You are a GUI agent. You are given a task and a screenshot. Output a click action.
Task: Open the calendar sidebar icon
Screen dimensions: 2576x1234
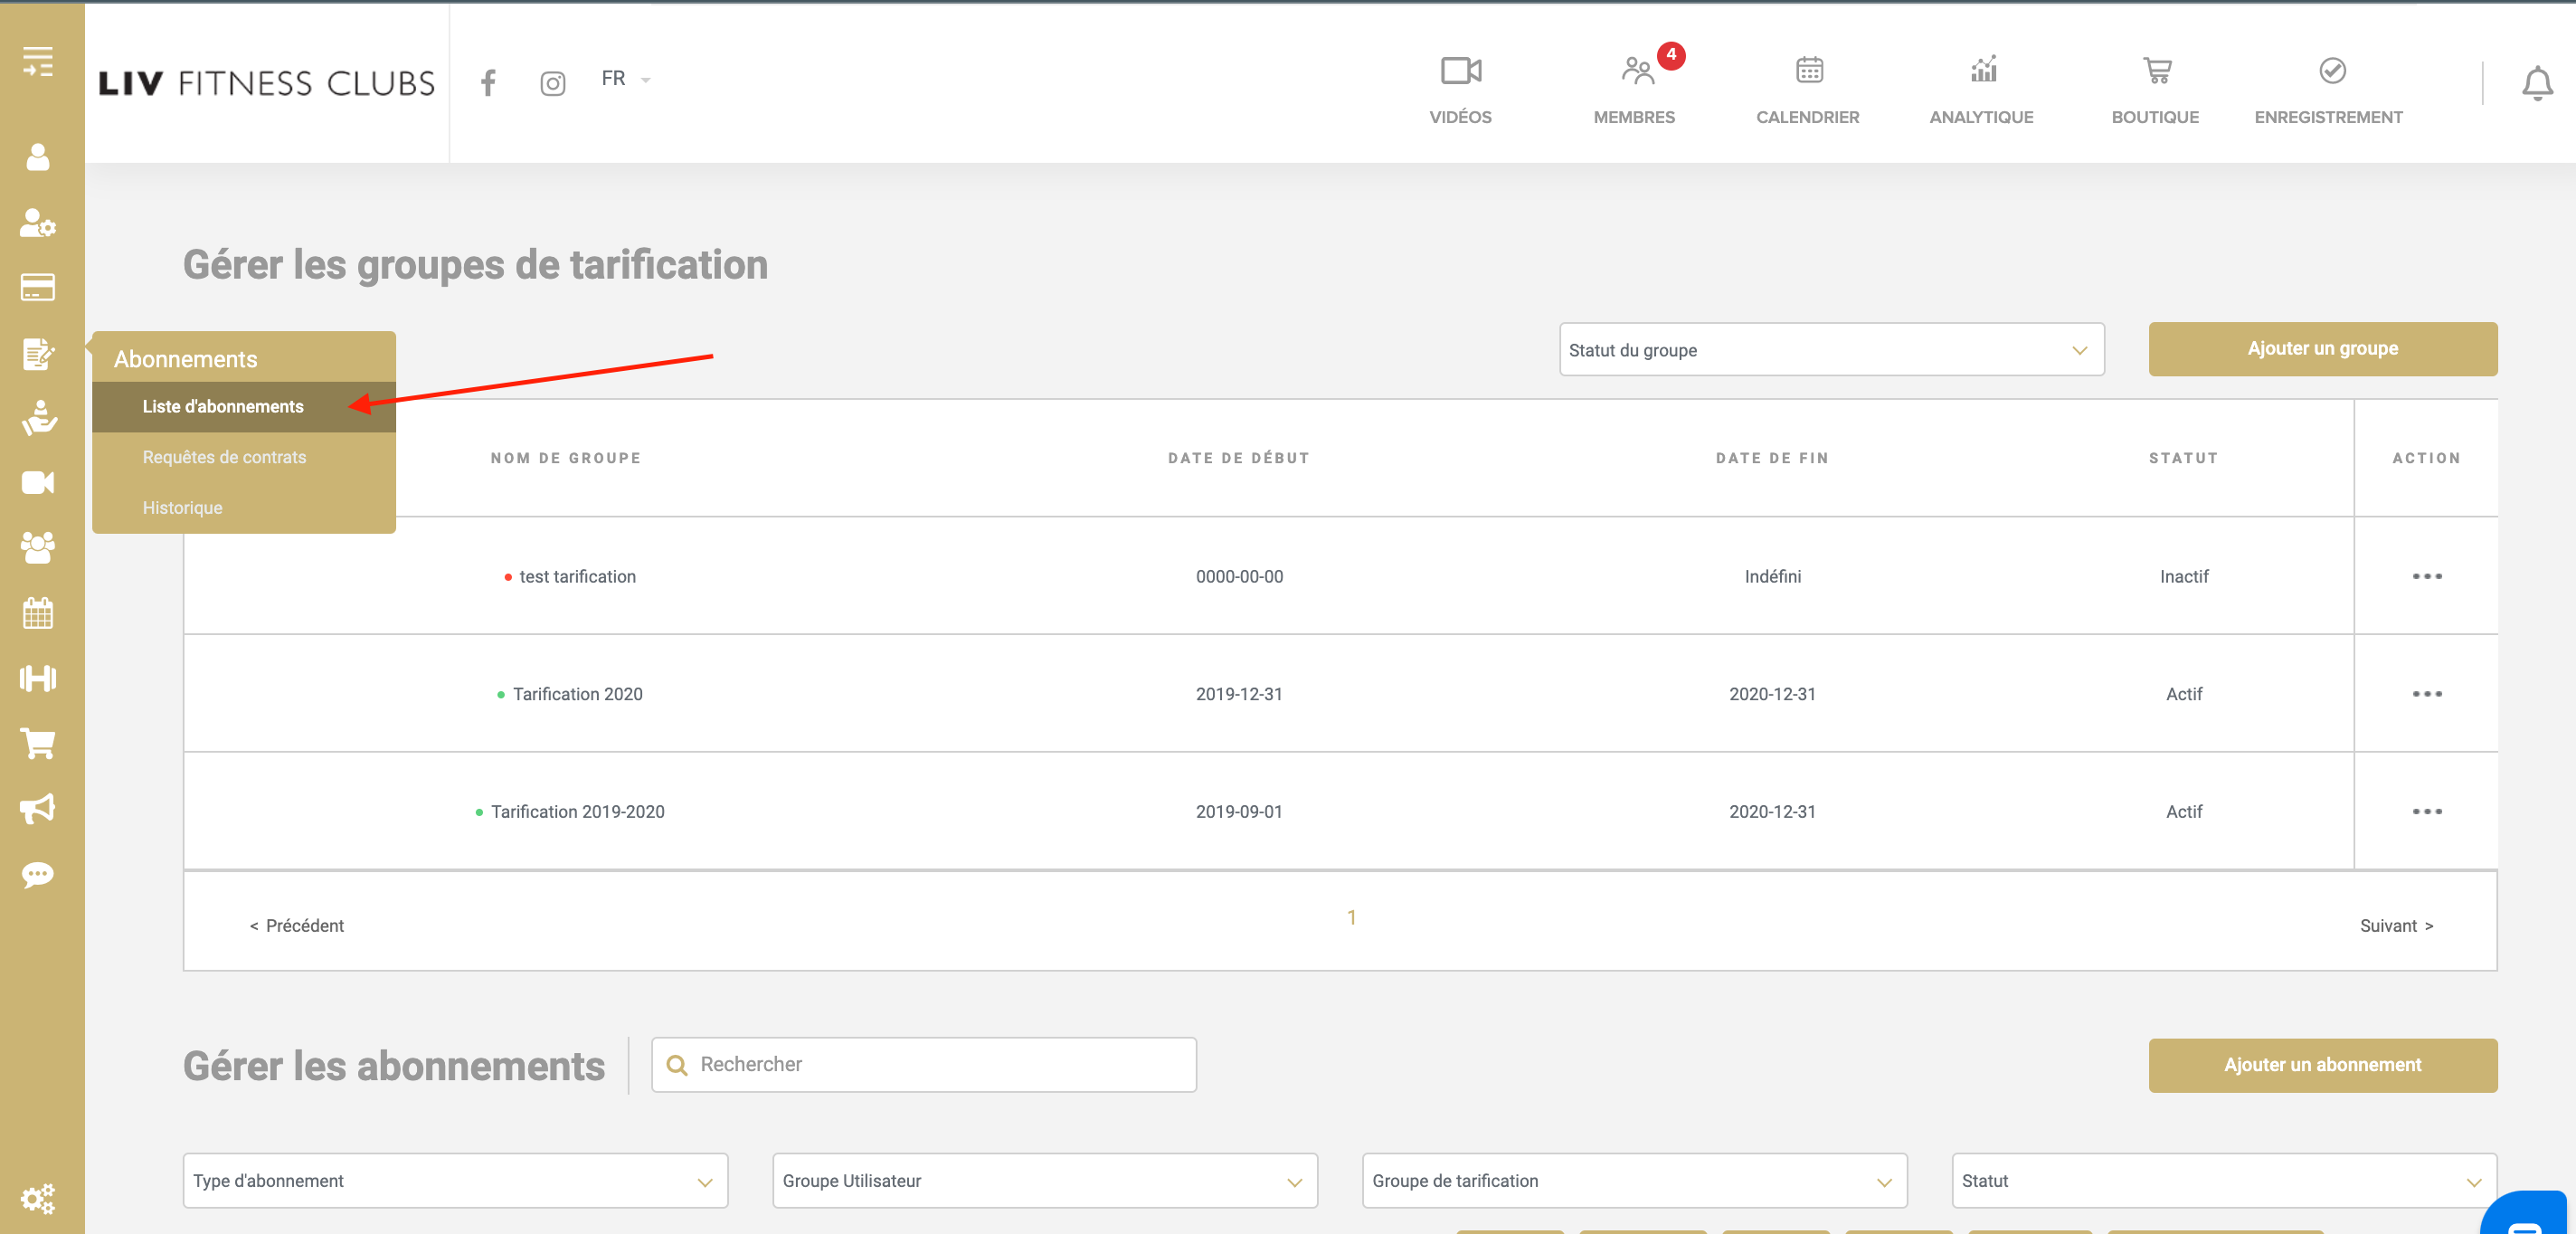(38, 613)
